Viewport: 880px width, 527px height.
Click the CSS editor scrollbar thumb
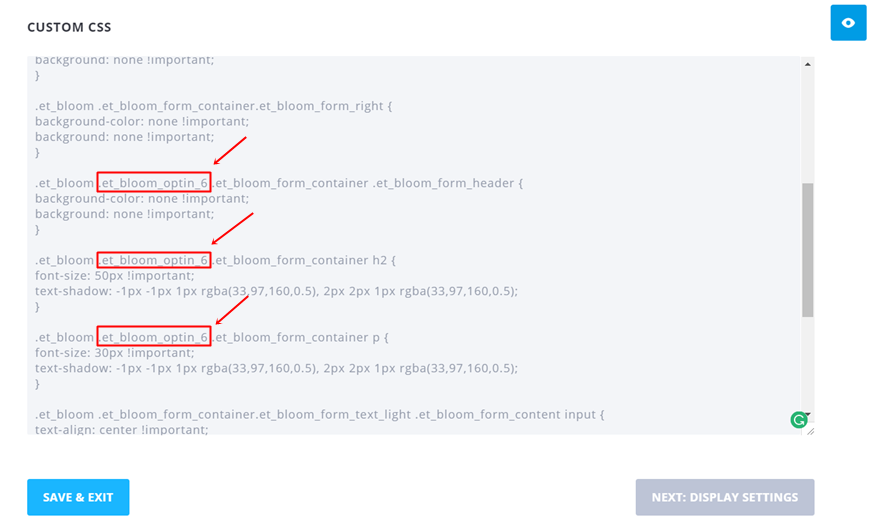[x=807, y=250]
